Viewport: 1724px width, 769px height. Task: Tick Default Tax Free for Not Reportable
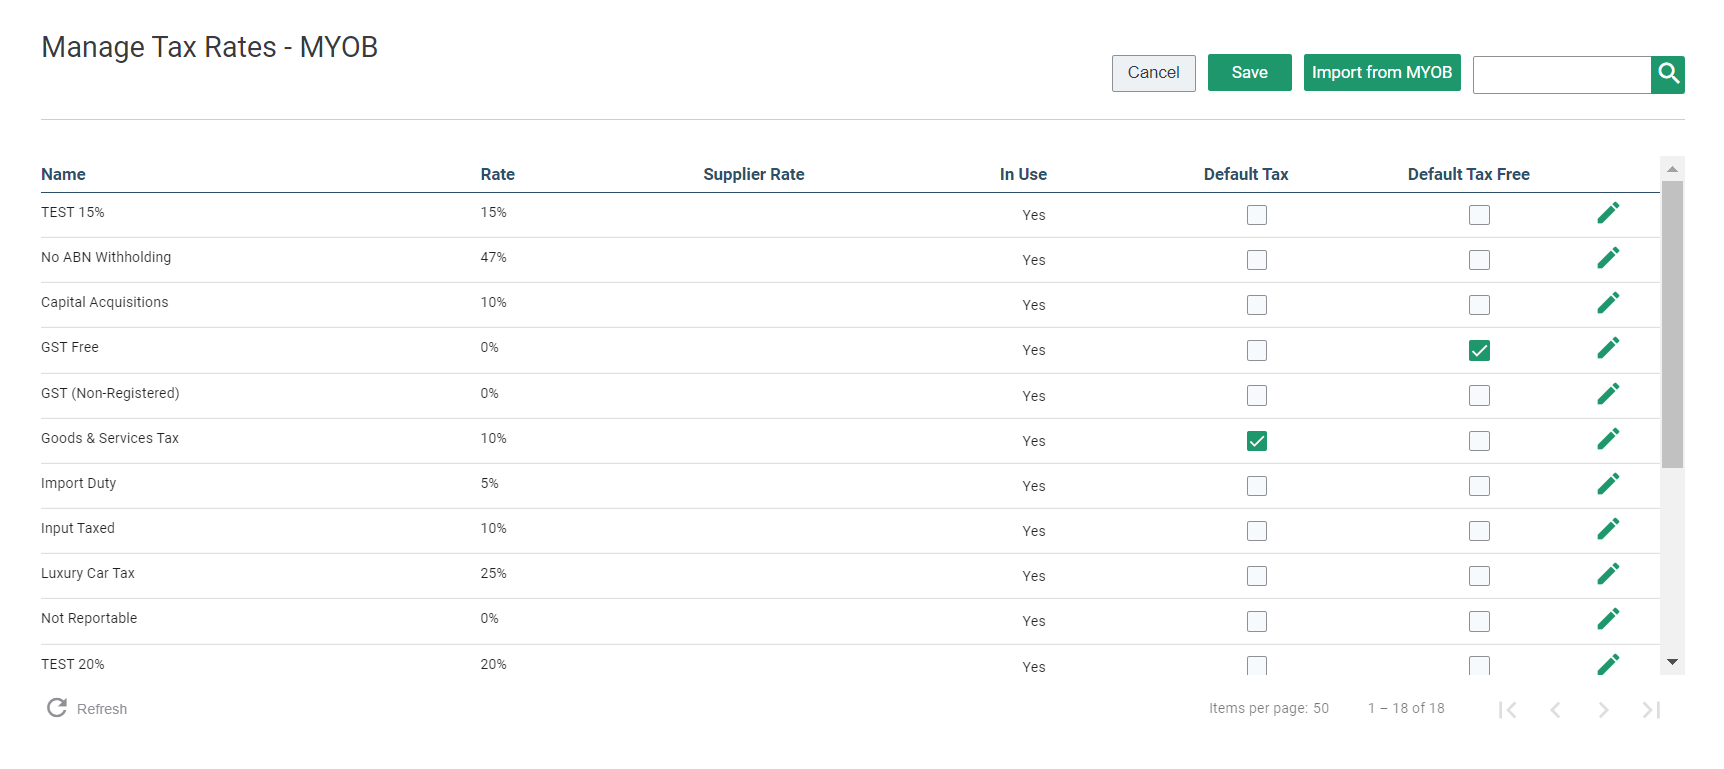tap(1479, 621)
